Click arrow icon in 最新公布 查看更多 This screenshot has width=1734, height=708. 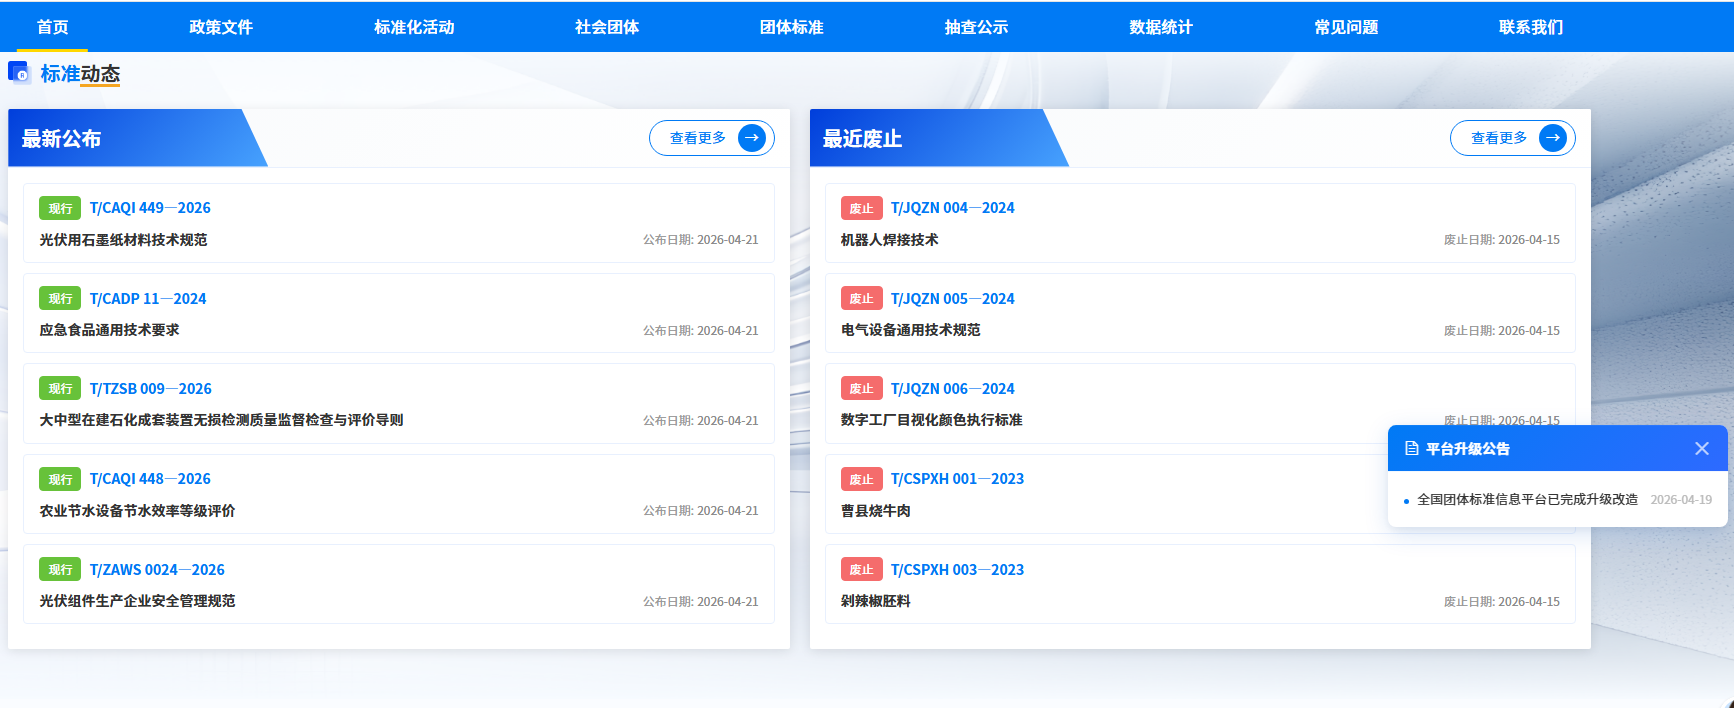tap(751, 138)
